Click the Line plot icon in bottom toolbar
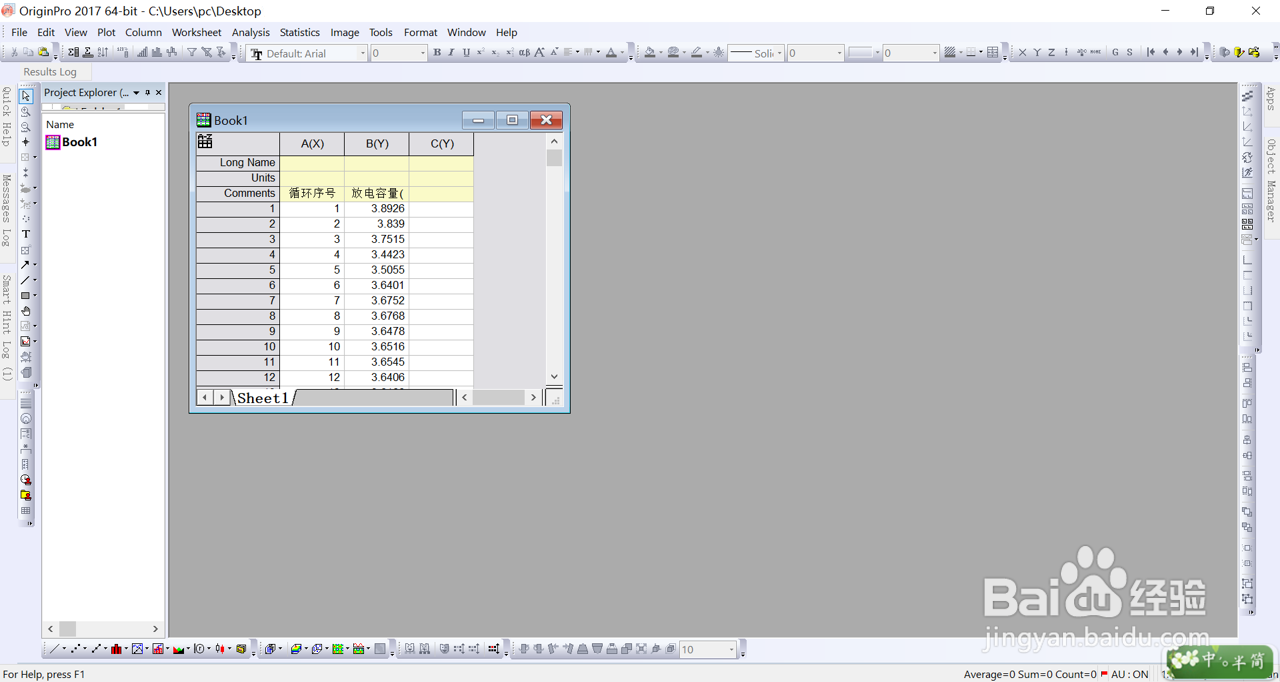The width and height of the screenshot is (1280, 682). tap(55, 649)
